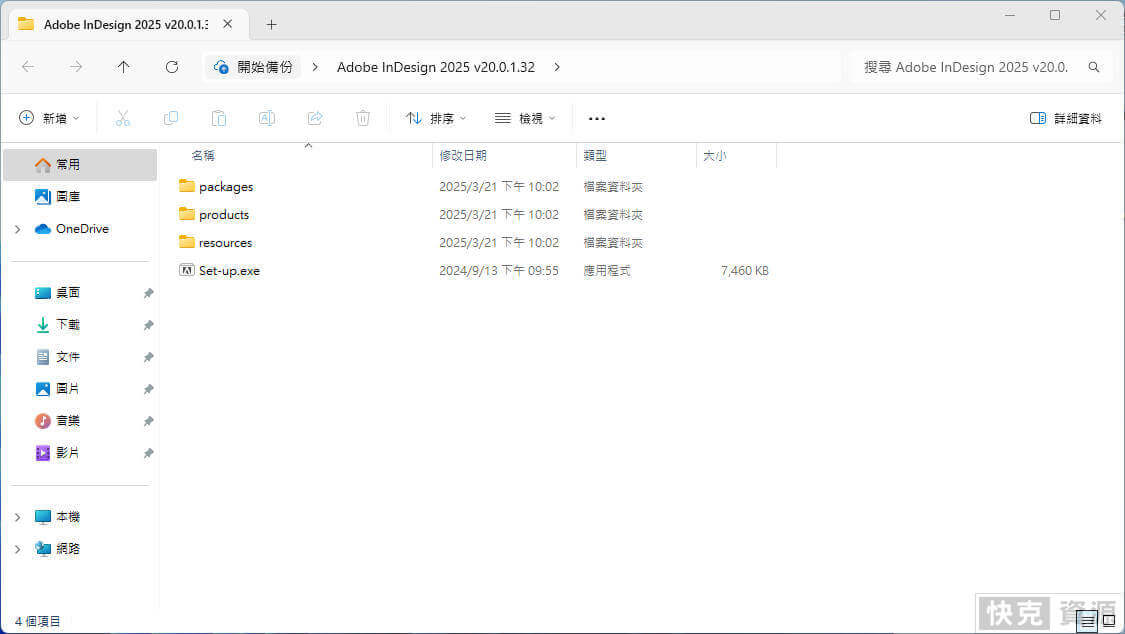
Task: Click the Share icon in toolbar
Action: (x=315, y=118)
